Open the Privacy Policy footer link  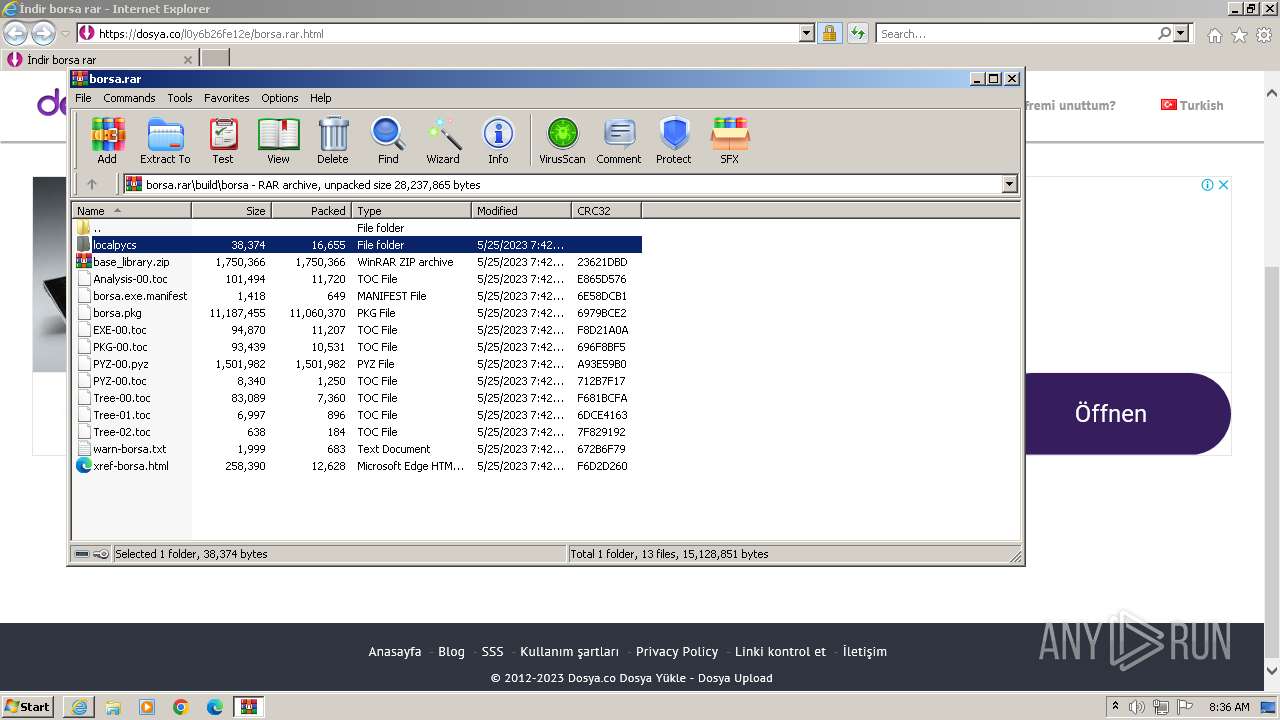tap(677, 651)
